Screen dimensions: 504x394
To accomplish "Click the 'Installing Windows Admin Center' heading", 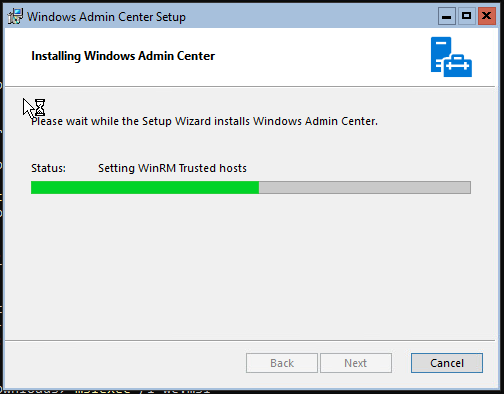I will click(123, 56).
